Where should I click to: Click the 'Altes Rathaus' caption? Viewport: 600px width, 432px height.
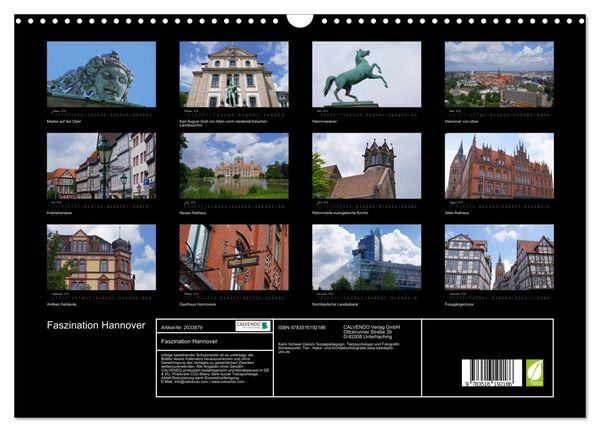coord(457,213)
